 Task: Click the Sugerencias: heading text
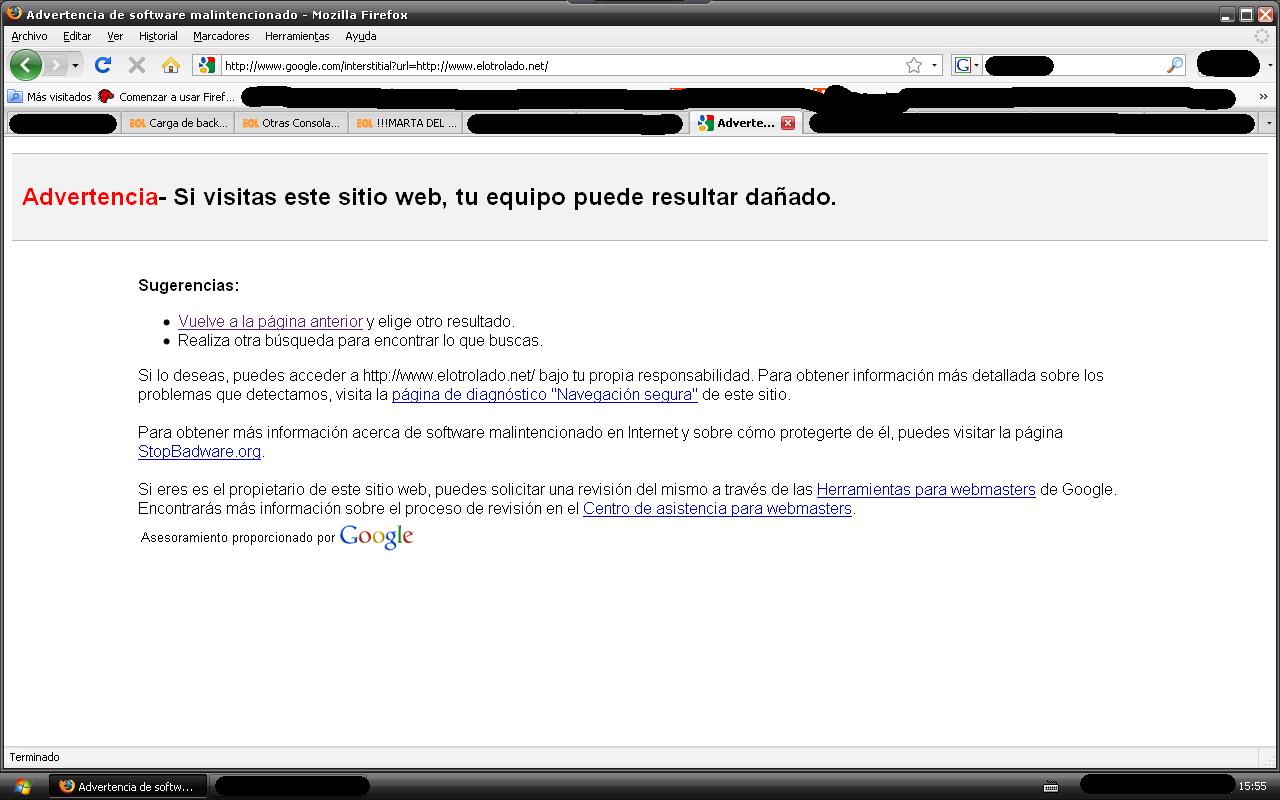click(x=189, y=285)
